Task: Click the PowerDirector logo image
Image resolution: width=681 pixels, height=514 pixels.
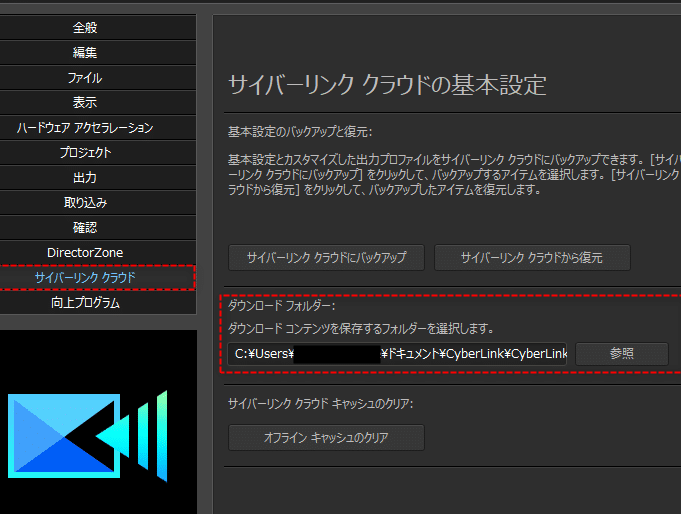Action: [88, 436]
